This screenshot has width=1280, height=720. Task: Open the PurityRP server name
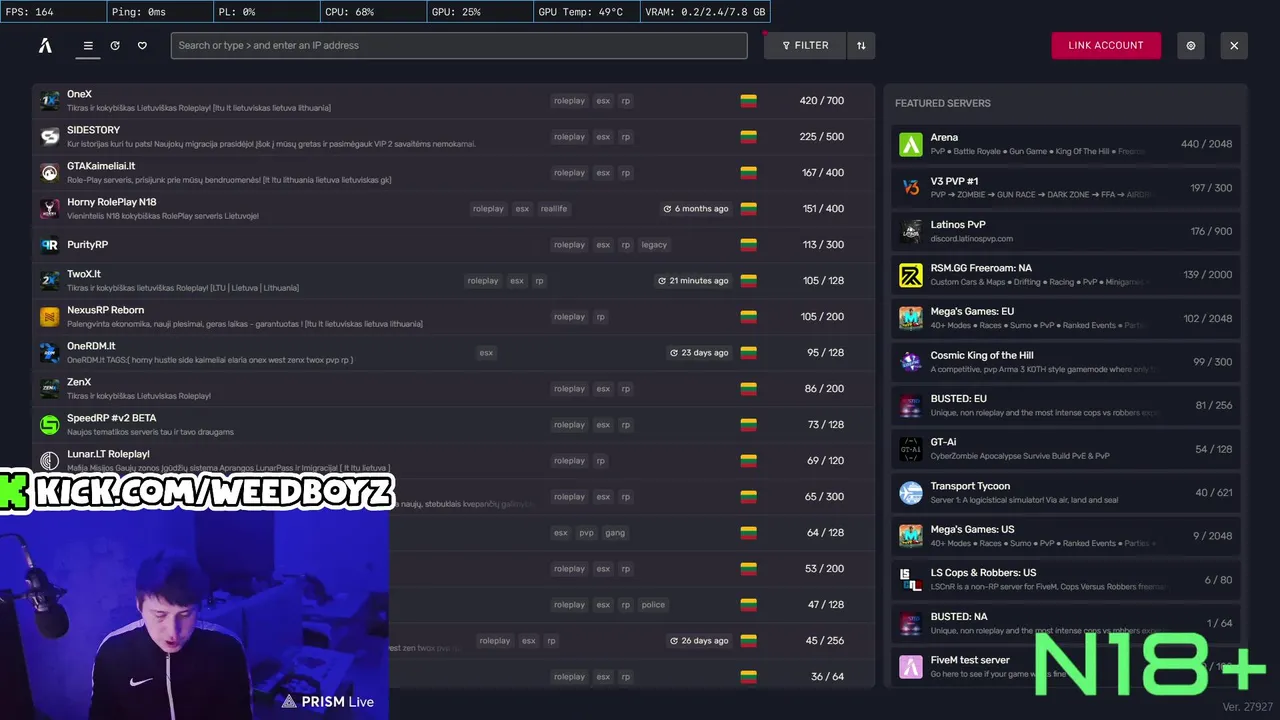(x=87, y=244)
